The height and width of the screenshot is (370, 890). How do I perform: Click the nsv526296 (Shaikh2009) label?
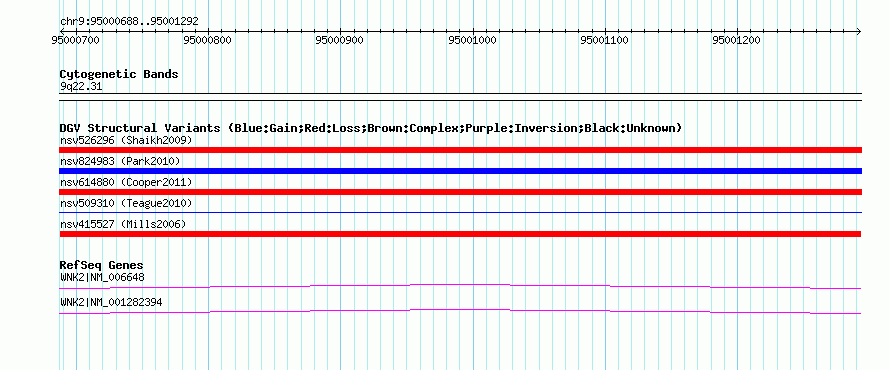[126, 140]
